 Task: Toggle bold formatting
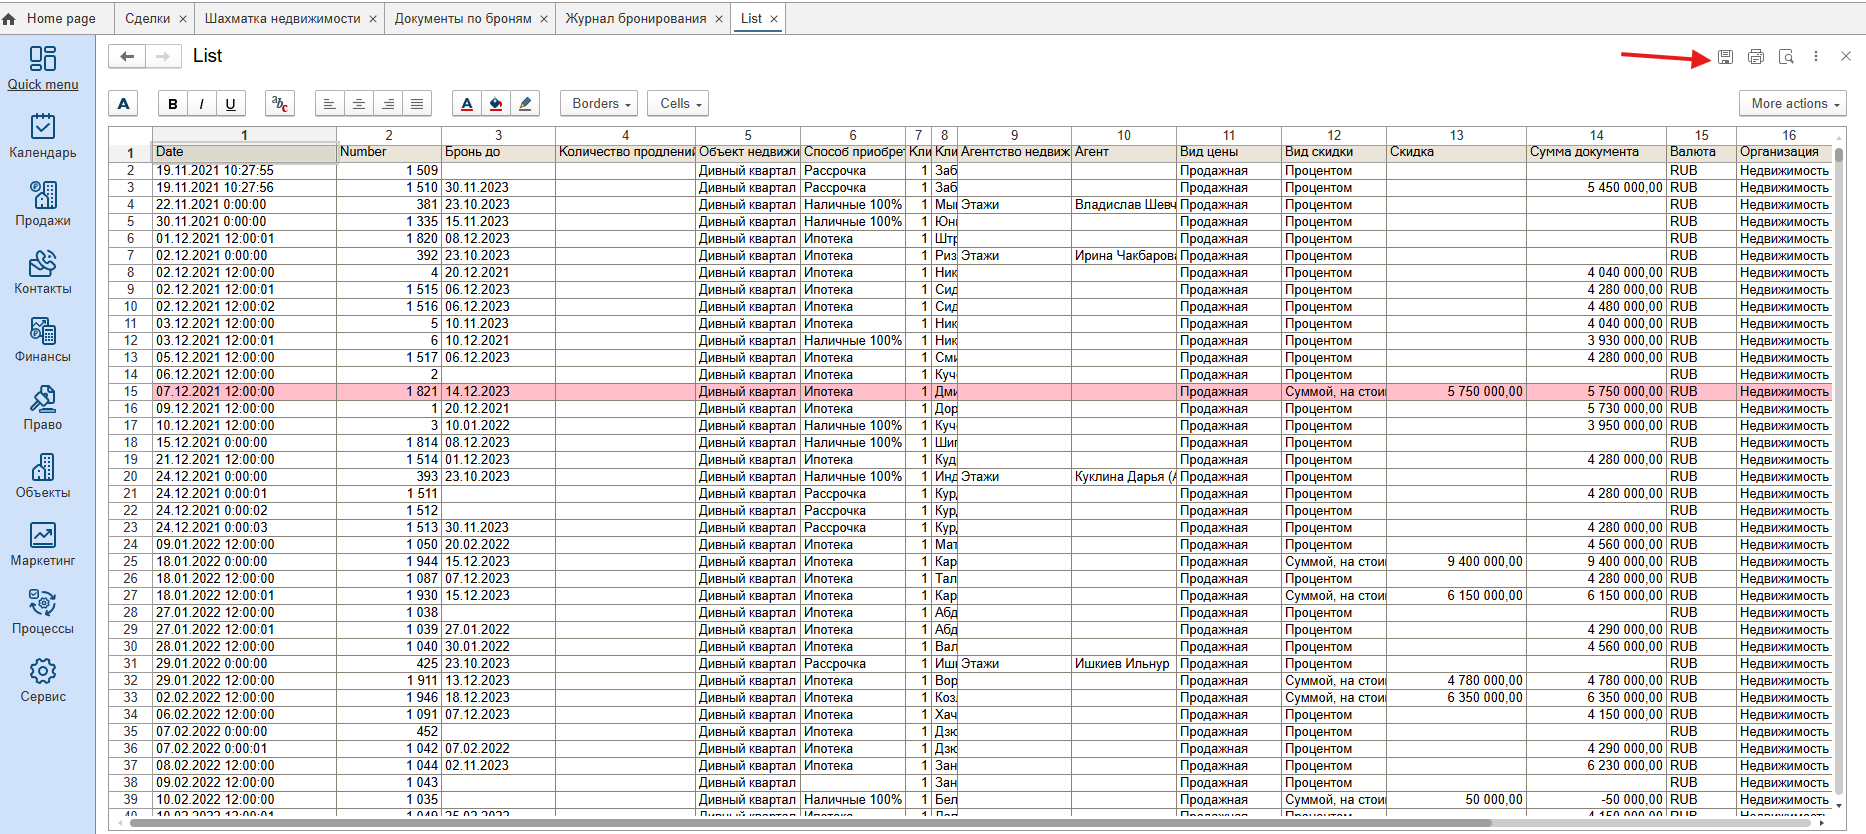click(173, 104)
